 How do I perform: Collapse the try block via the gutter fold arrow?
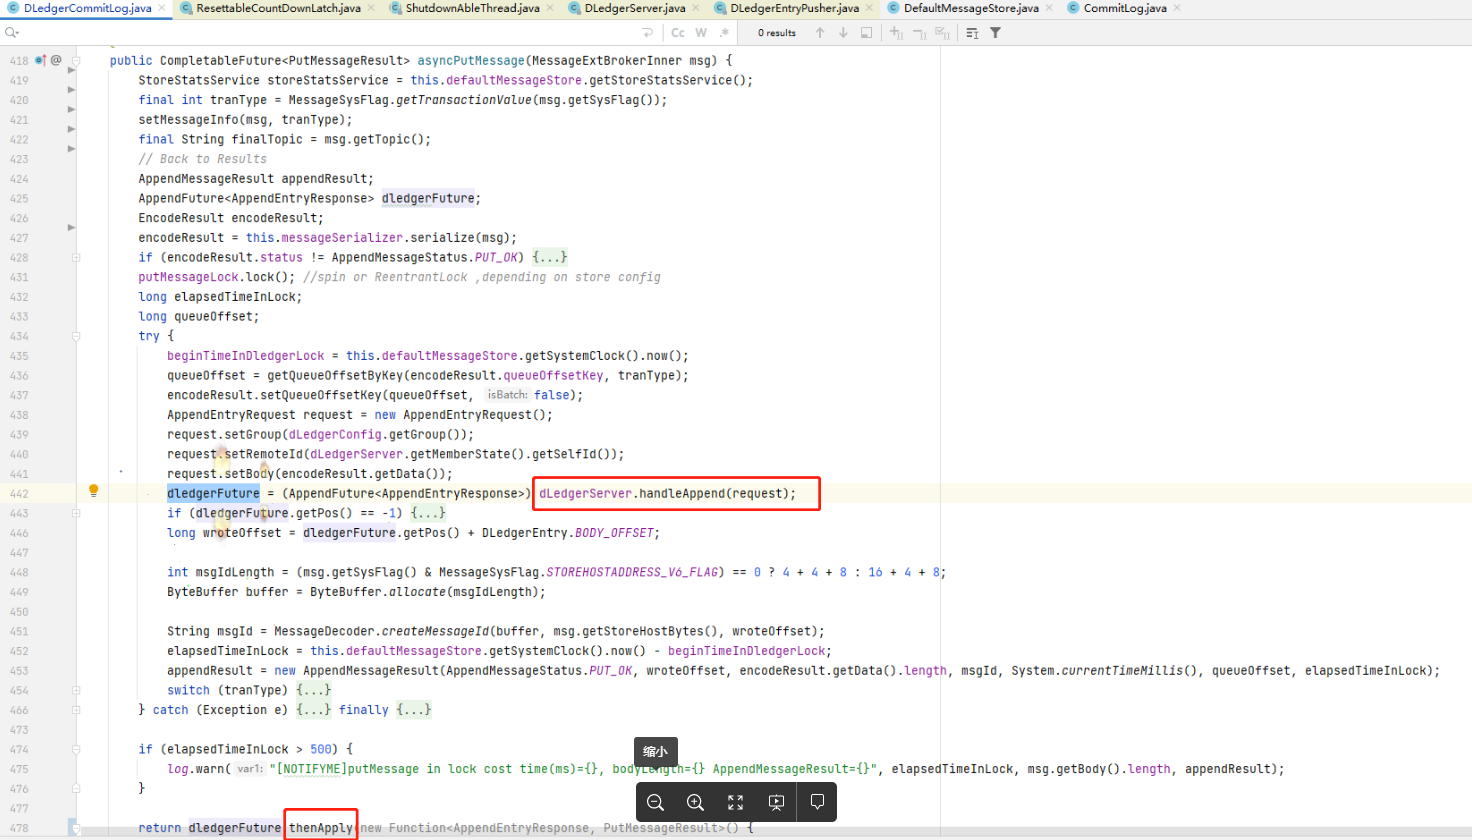(x=75, y=336)
